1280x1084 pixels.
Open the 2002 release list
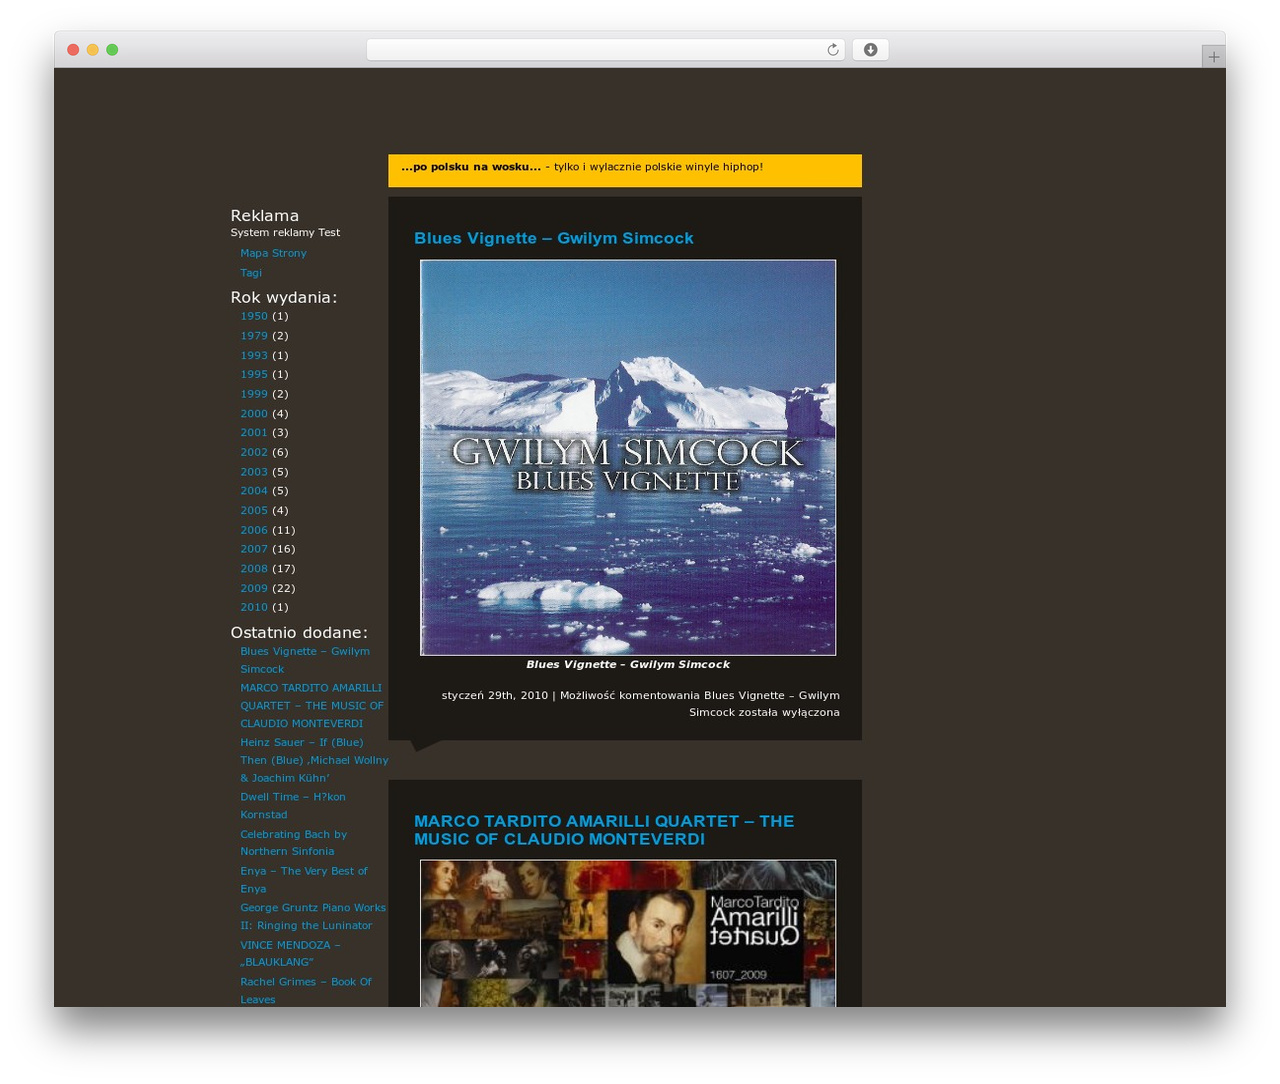pos(254,452)
